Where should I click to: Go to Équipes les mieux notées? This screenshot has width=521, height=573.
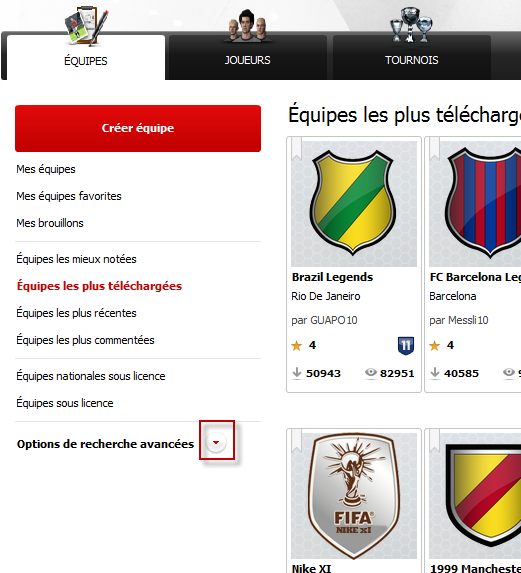point(76,259)
